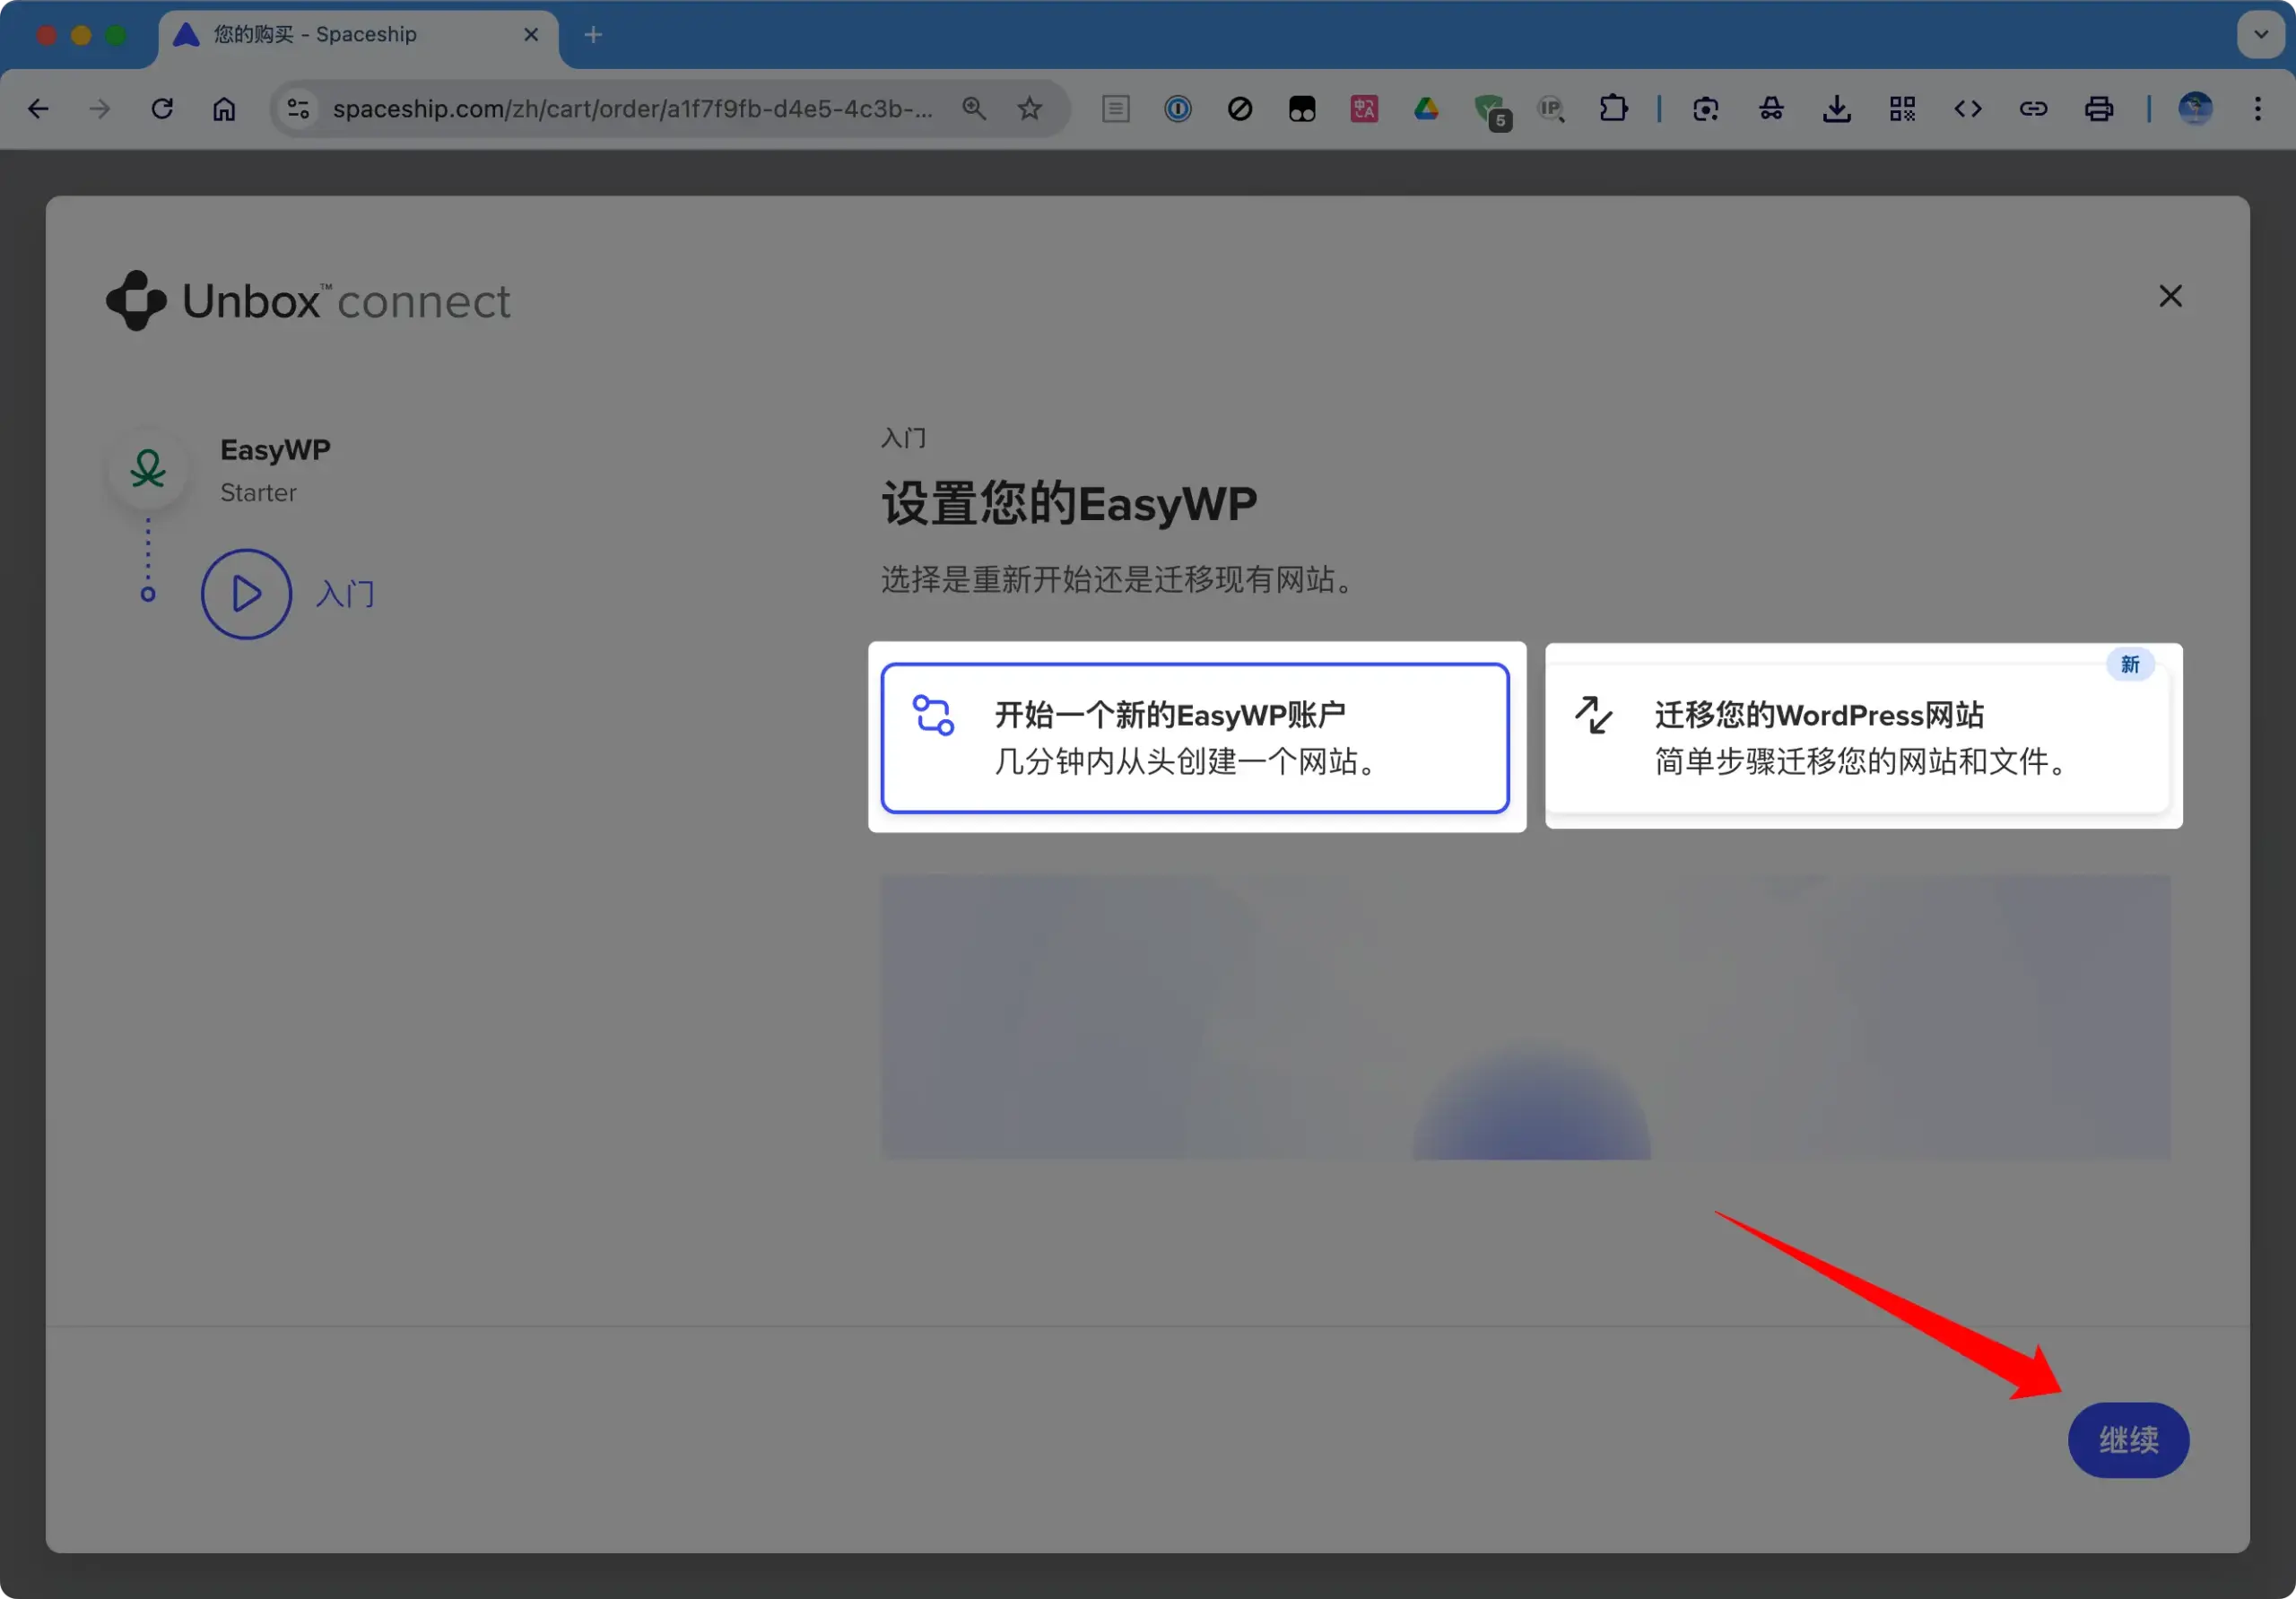
Task: Expand the tab search dropdown arrow
Action: pyautogui.click(x=2260, y=35)
